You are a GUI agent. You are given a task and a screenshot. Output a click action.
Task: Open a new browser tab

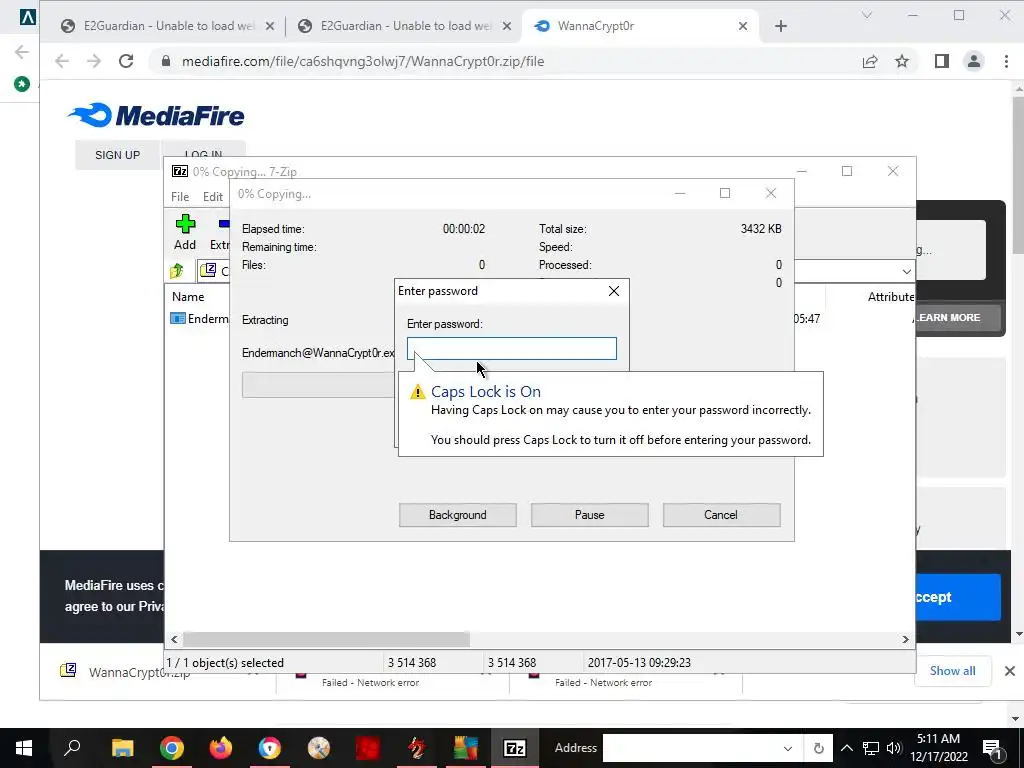(780, 26)
